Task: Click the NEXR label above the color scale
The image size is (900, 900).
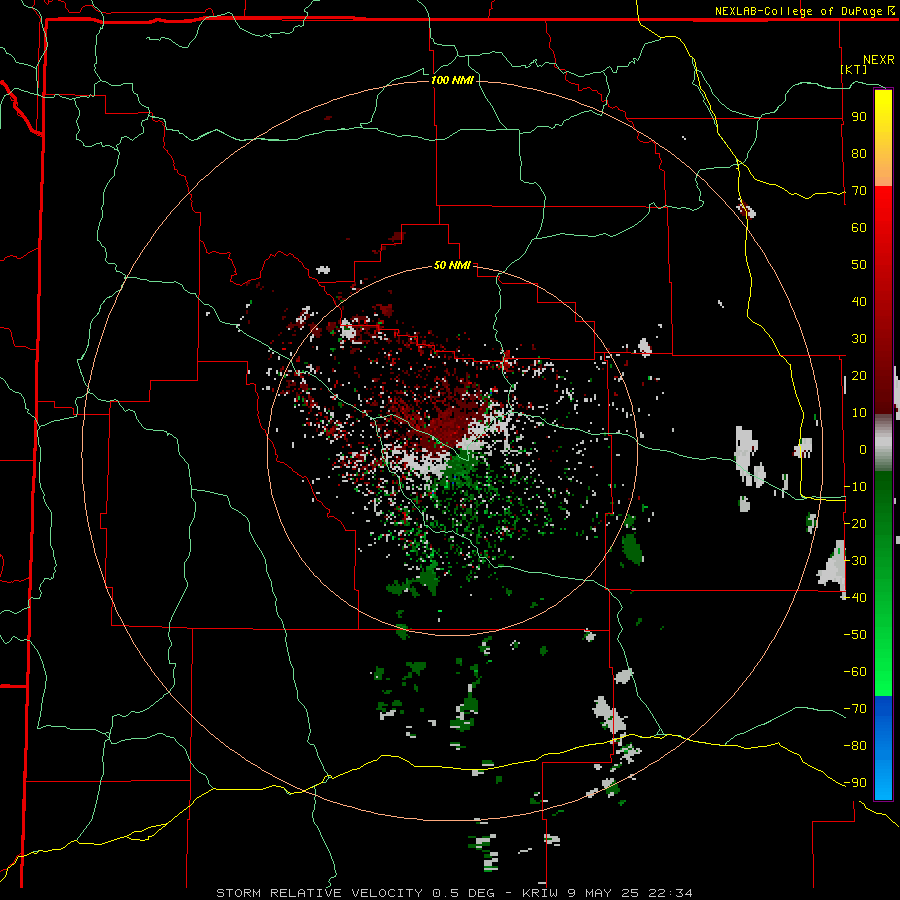Action: [879, 60]
